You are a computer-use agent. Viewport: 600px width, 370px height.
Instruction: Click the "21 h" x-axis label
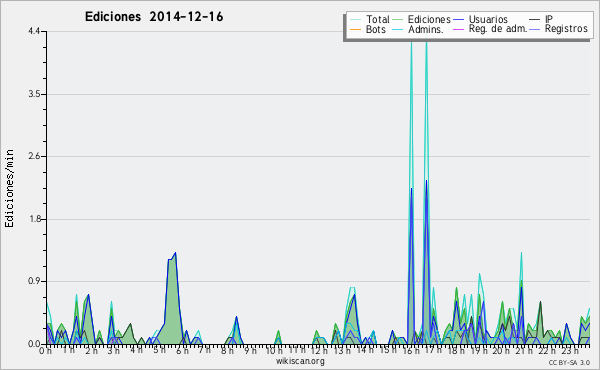coord(523,351)
